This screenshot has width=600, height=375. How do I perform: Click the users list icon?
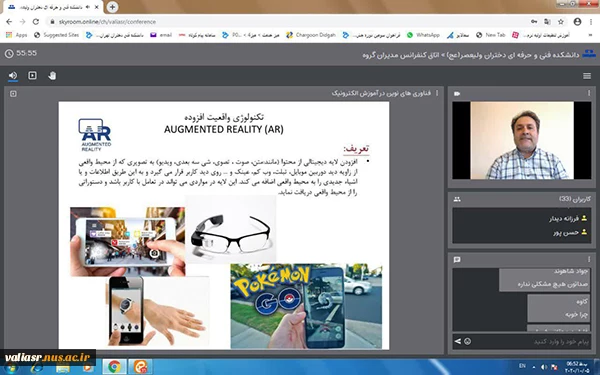(x=457, y=199)
